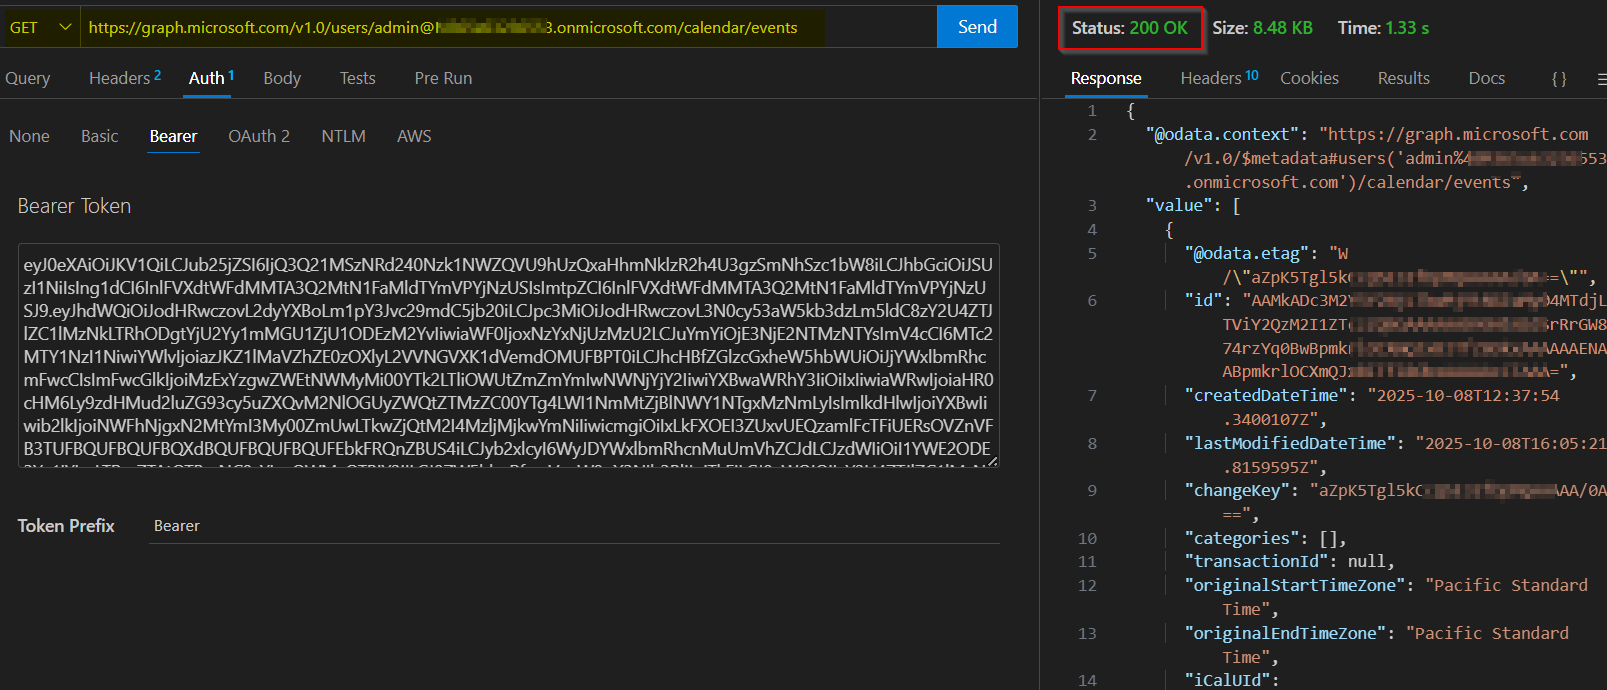Click the Size 8.48 KB text
The height and width of the screenshot is (690, 1607).
click(x=1262, y=28)
